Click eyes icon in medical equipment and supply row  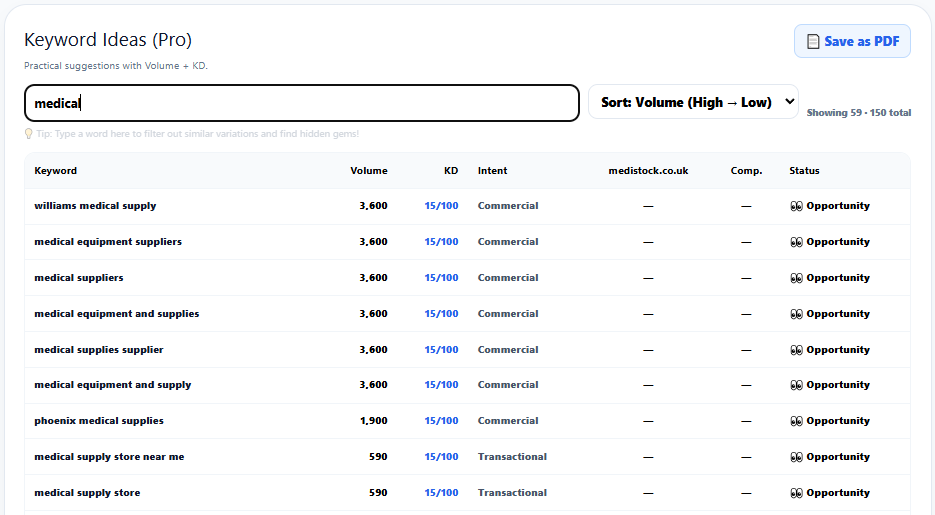796,386
